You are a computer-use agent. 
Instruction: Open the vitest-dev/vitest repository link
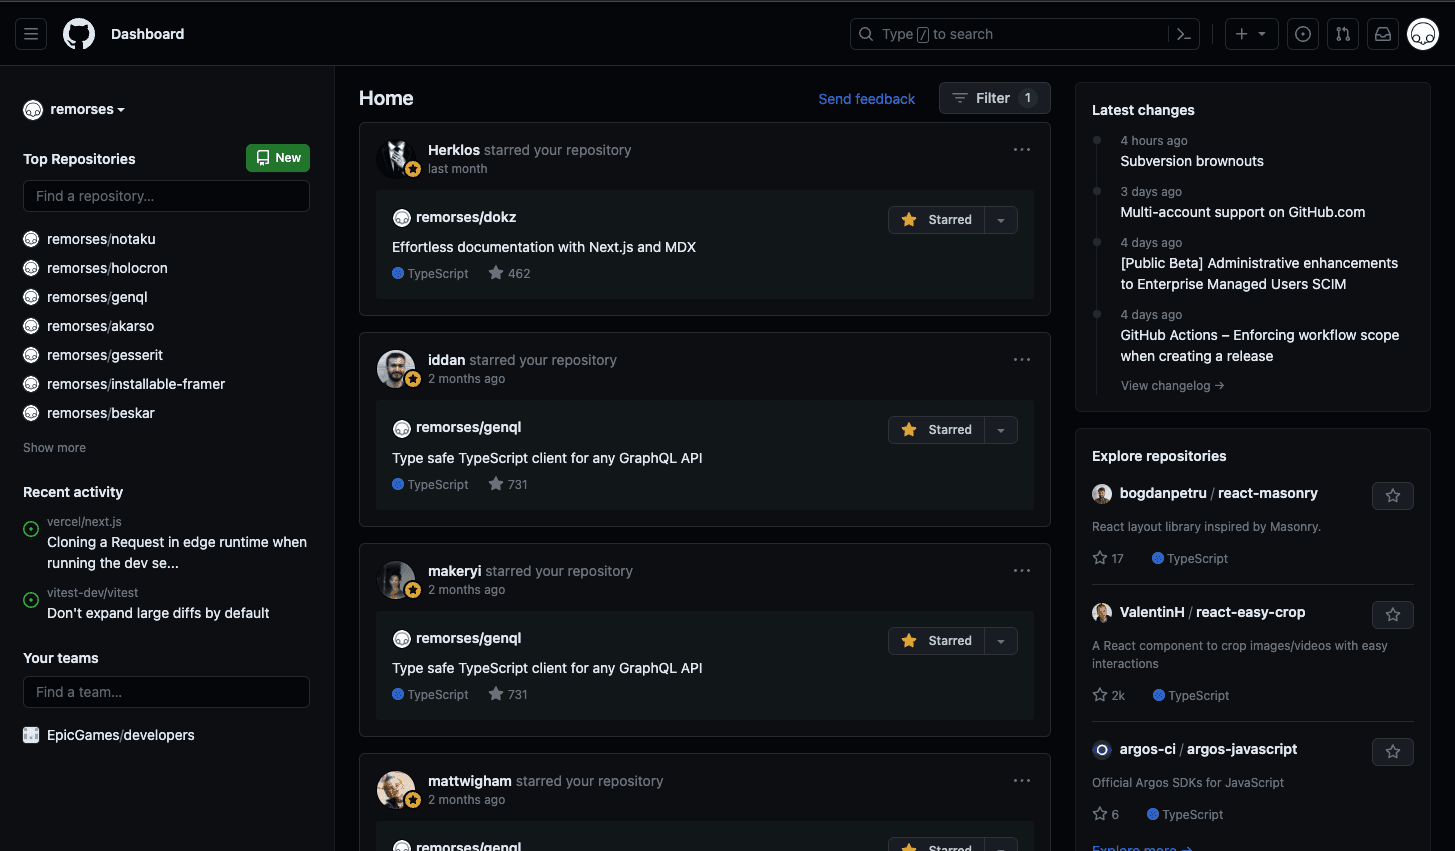tap(93, 593)
